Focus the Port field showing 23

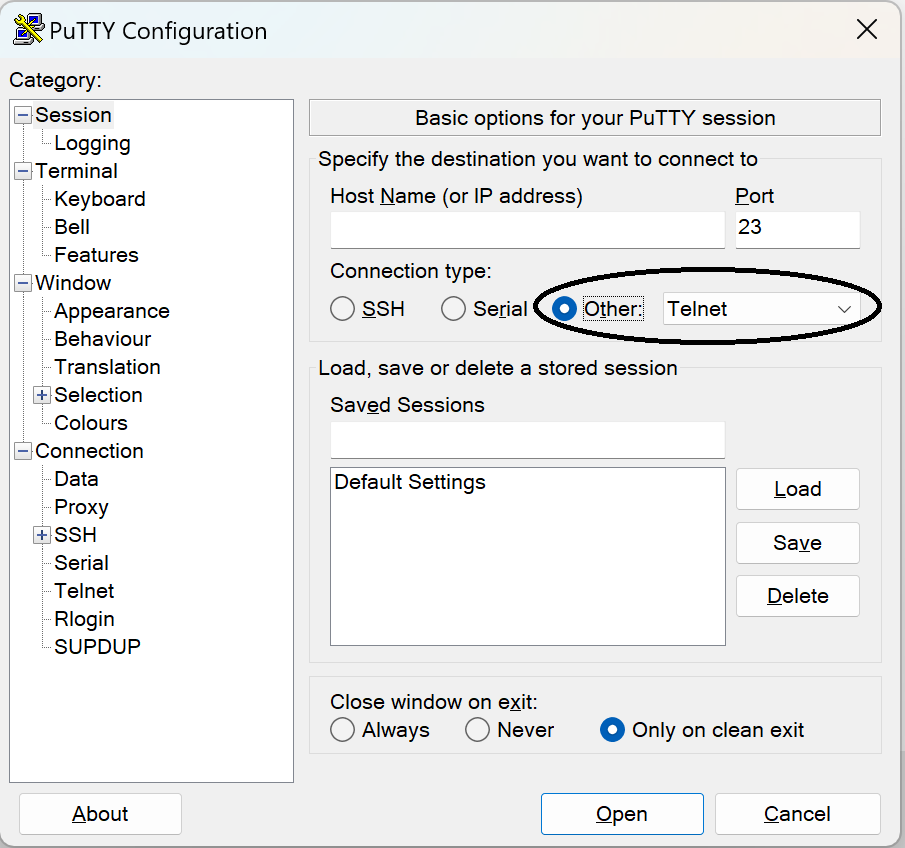(x=798, y=229)
